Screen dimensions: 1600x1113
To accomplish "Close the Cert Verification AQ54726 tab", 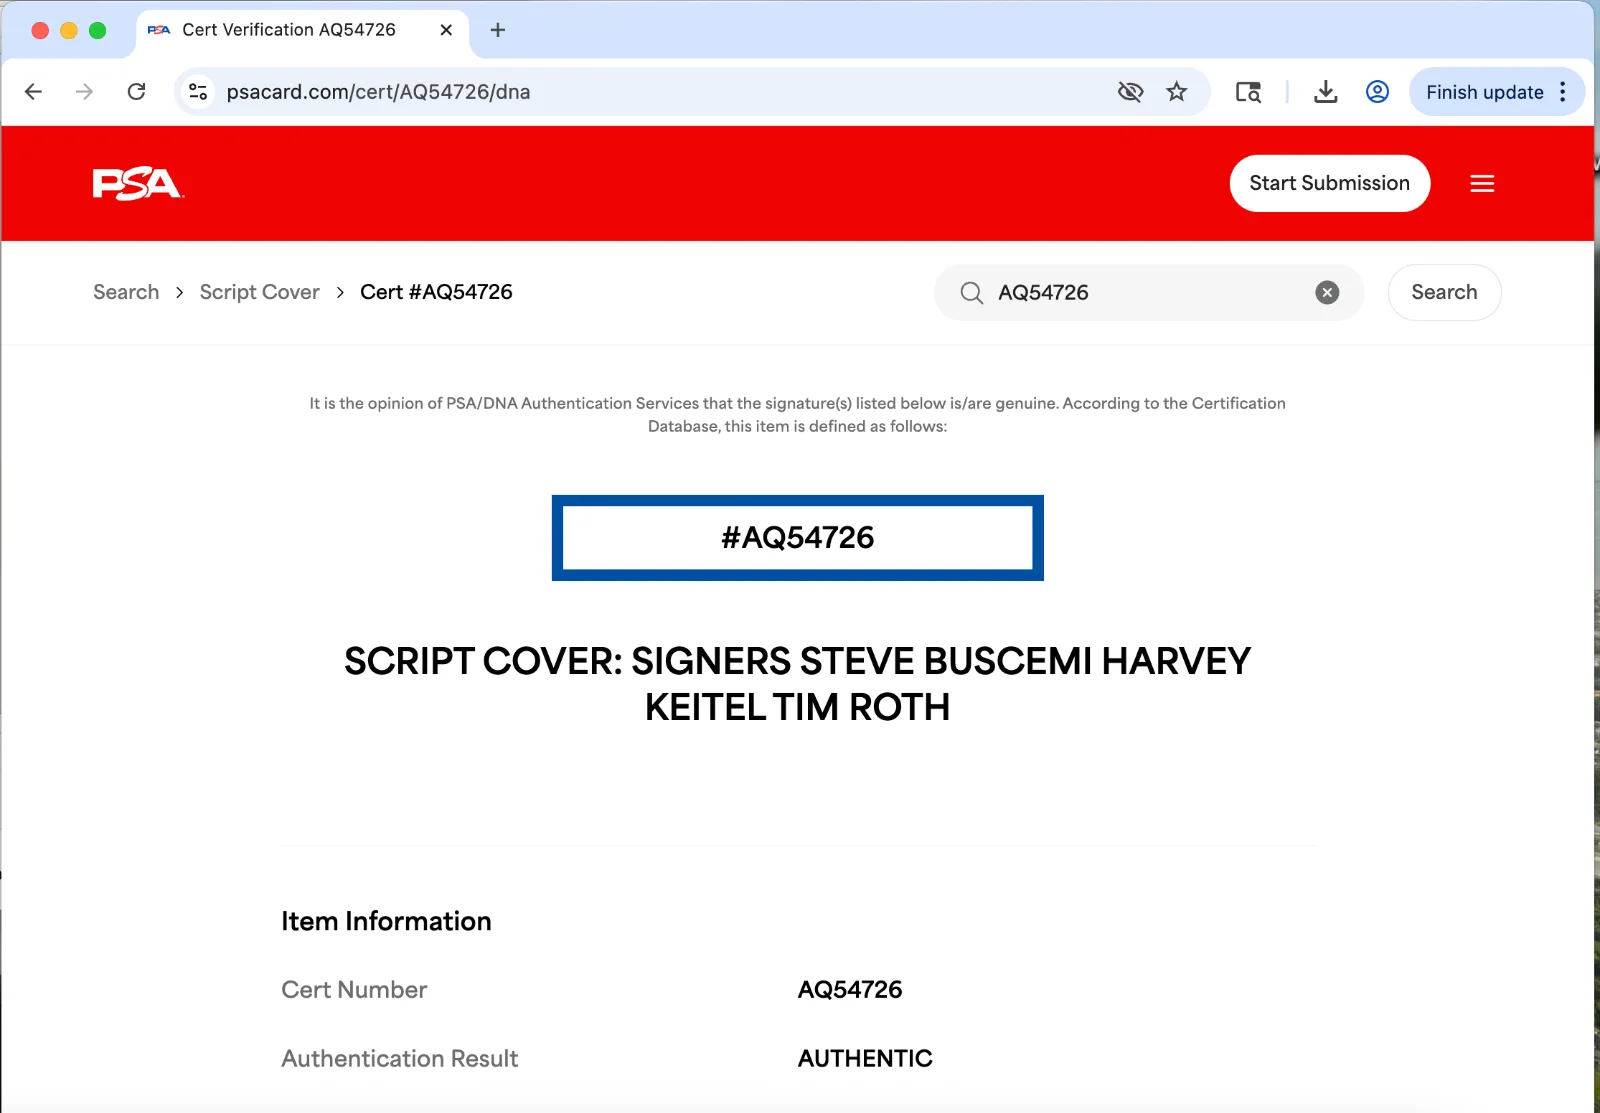I will [446, 30].
